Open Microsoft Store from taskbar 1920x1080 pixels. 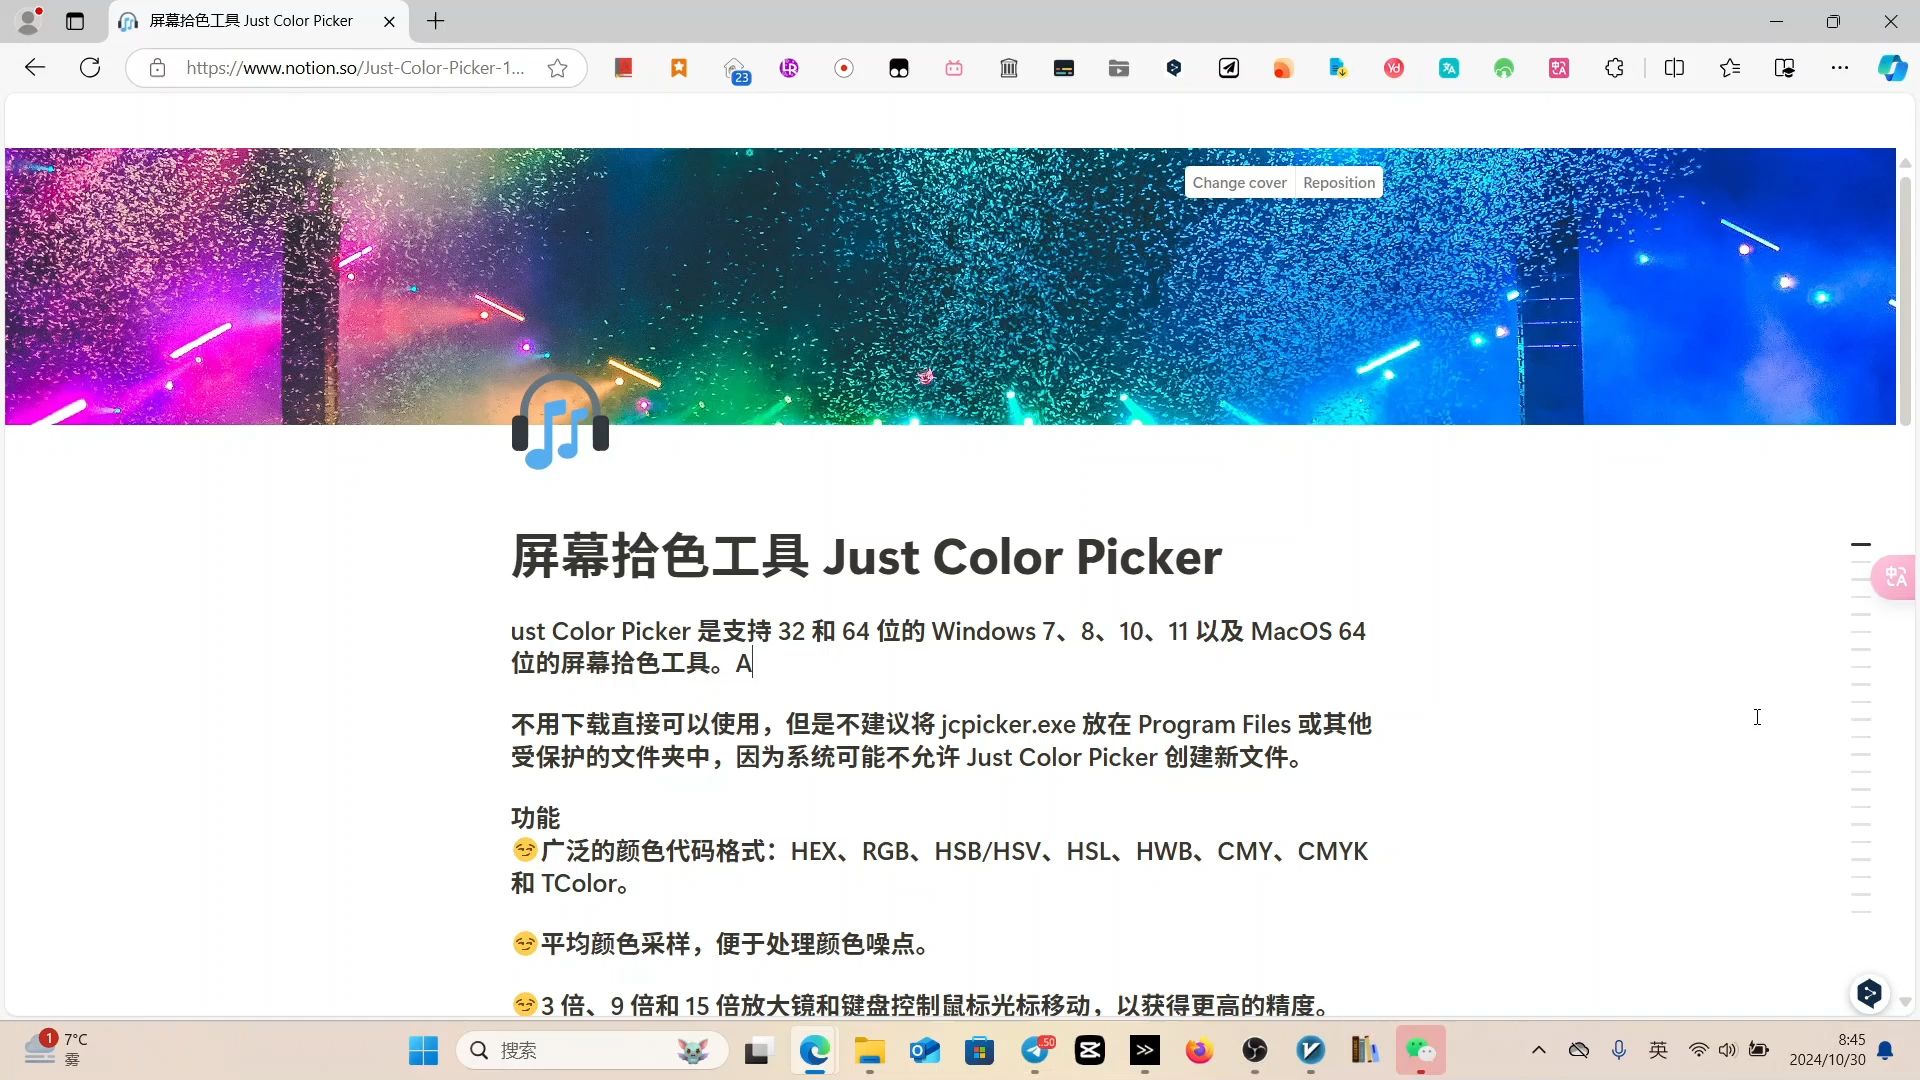click(980, 1050)
